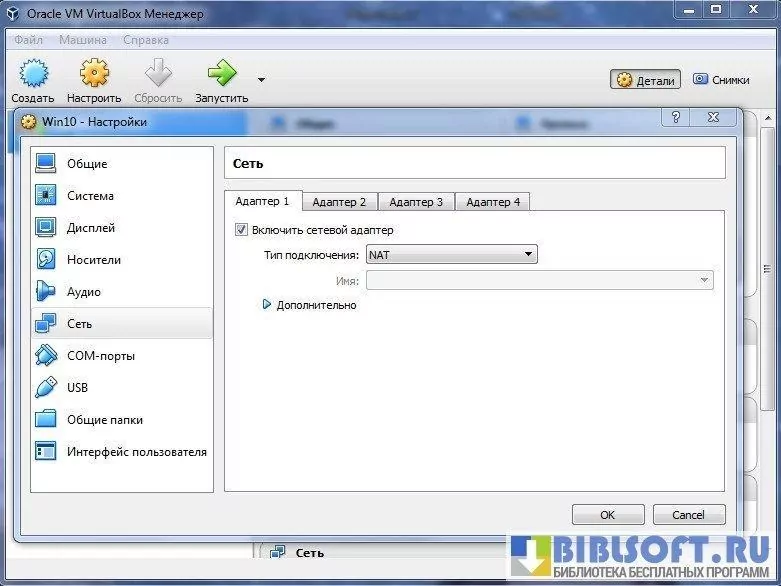Expand the Дополнительно section
This screenshot has width=781, height=586.
click(267, 305)
